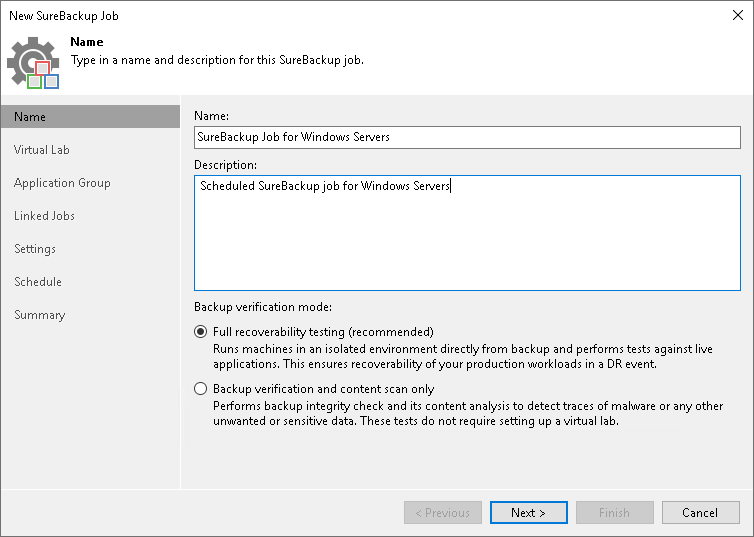Click text 'Runs machines in an isolated environment'
This screenshot has height=537, width=754.
click(463, 356)
